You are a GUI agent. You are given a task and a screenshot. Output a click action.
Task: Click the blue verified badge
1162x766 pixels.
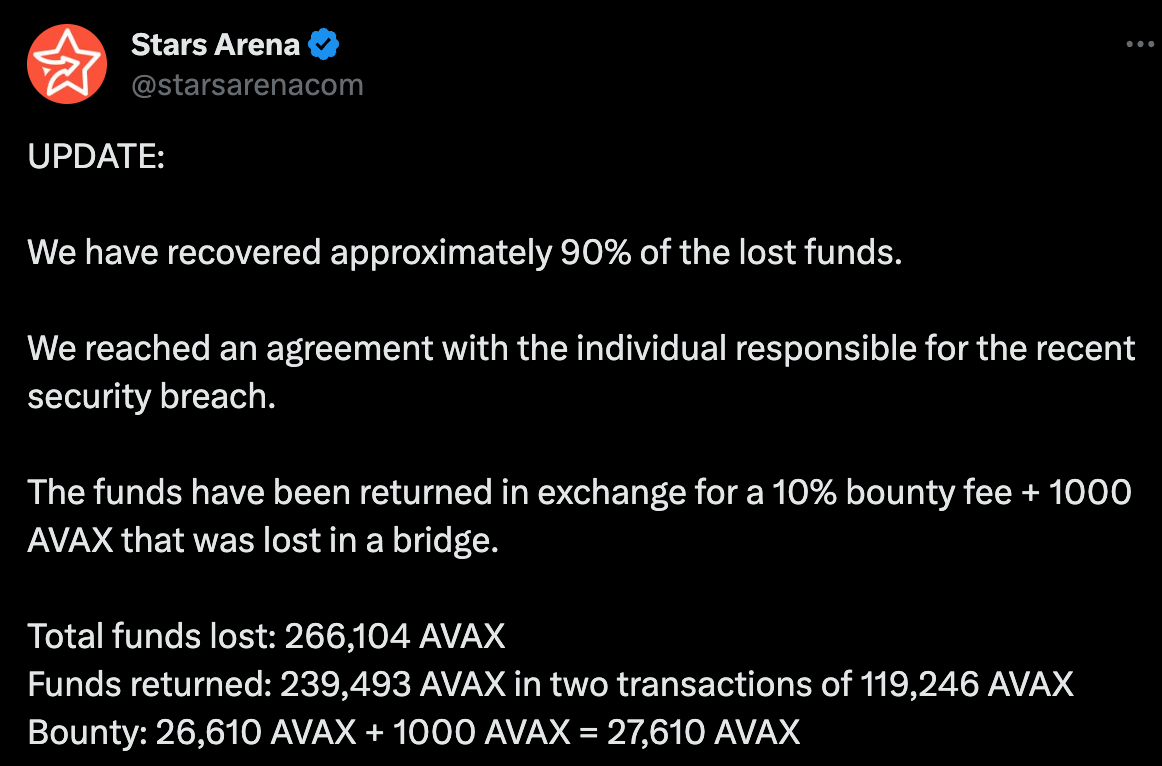coord(323,44)
